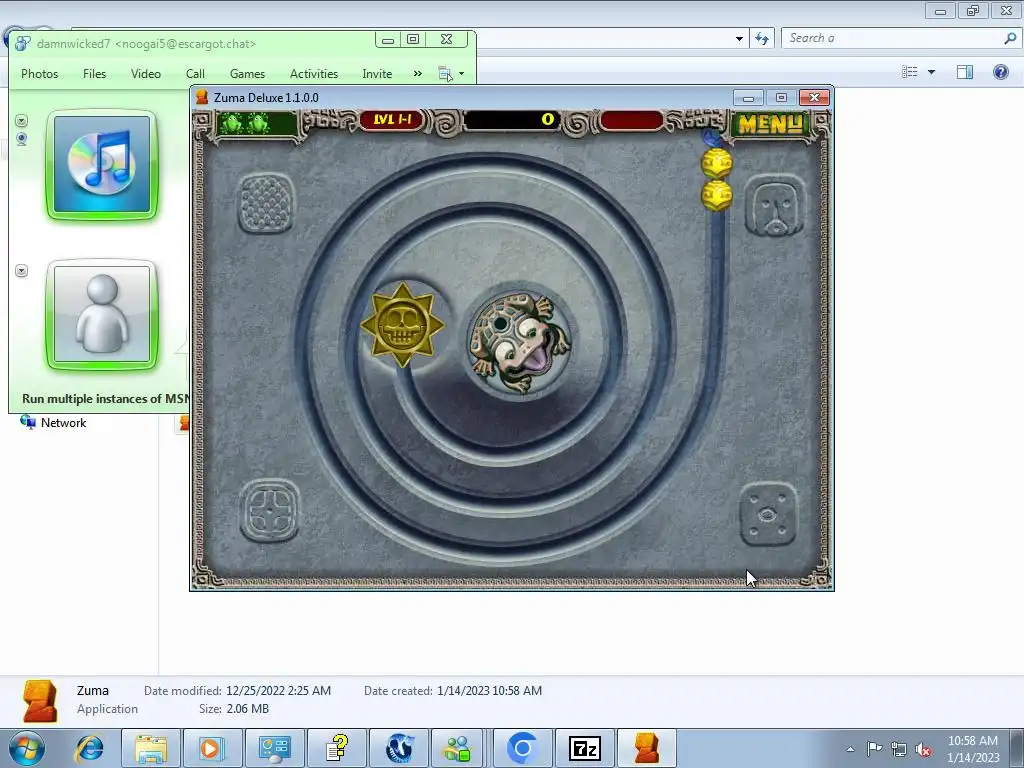Click the Control Panel taskbar icon
Image resolution: width=1024 pixels, height=768 pixels.
[274, 748]
